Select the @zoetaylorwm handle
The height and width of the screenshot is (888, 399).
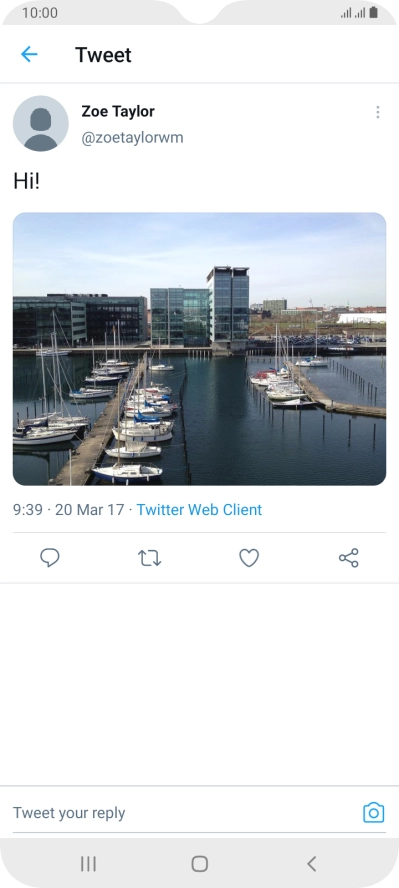point(132,138)
